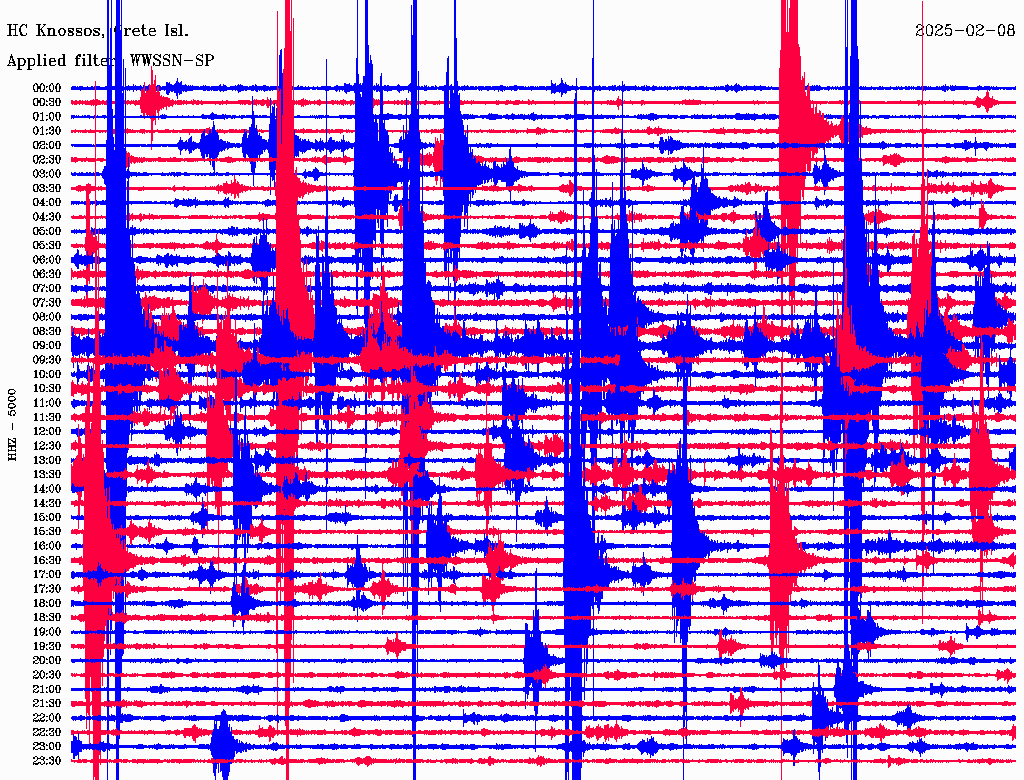
Task: Click the 10:30 time label
Action: [x=47, y=389]
